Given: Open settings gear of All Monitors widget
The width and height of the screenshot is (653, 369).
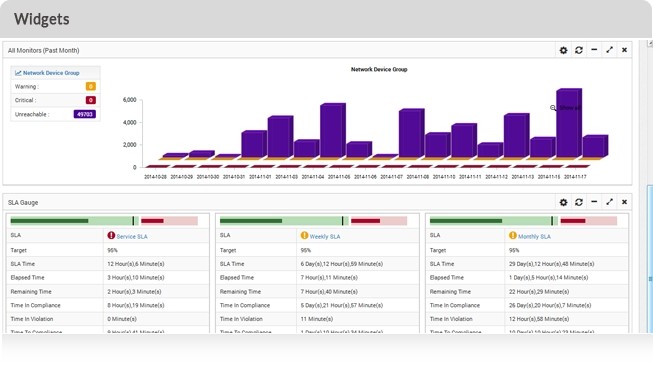Looking at the screenshot, I should pos(563,50).
